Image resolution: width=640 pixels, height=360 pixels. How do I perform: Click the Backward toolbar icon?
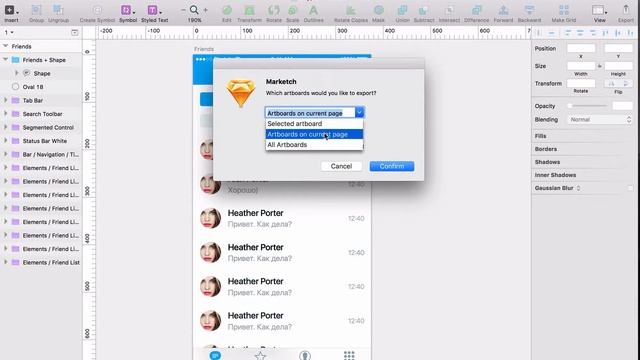pyautogui.click(x=529, y=10)
